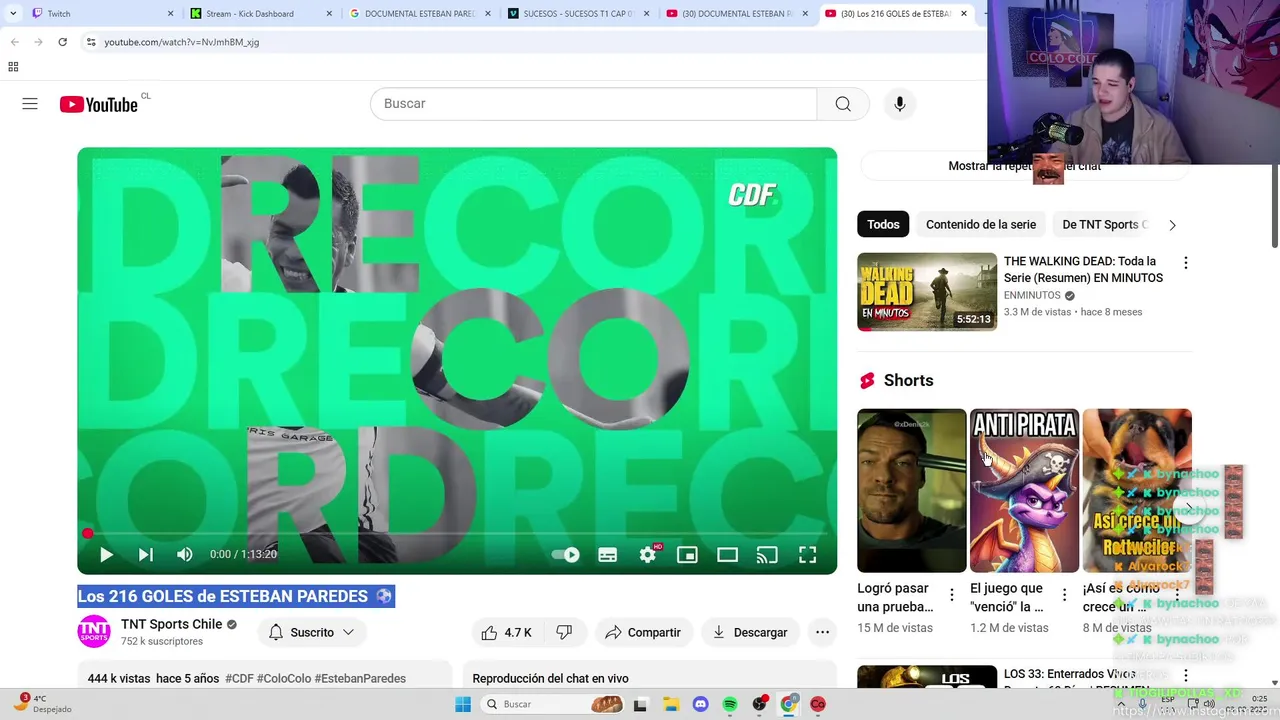1280x720 pixels.
Task: Open the Logró pasar una prueba short
Action: click(x=912, y=490)
